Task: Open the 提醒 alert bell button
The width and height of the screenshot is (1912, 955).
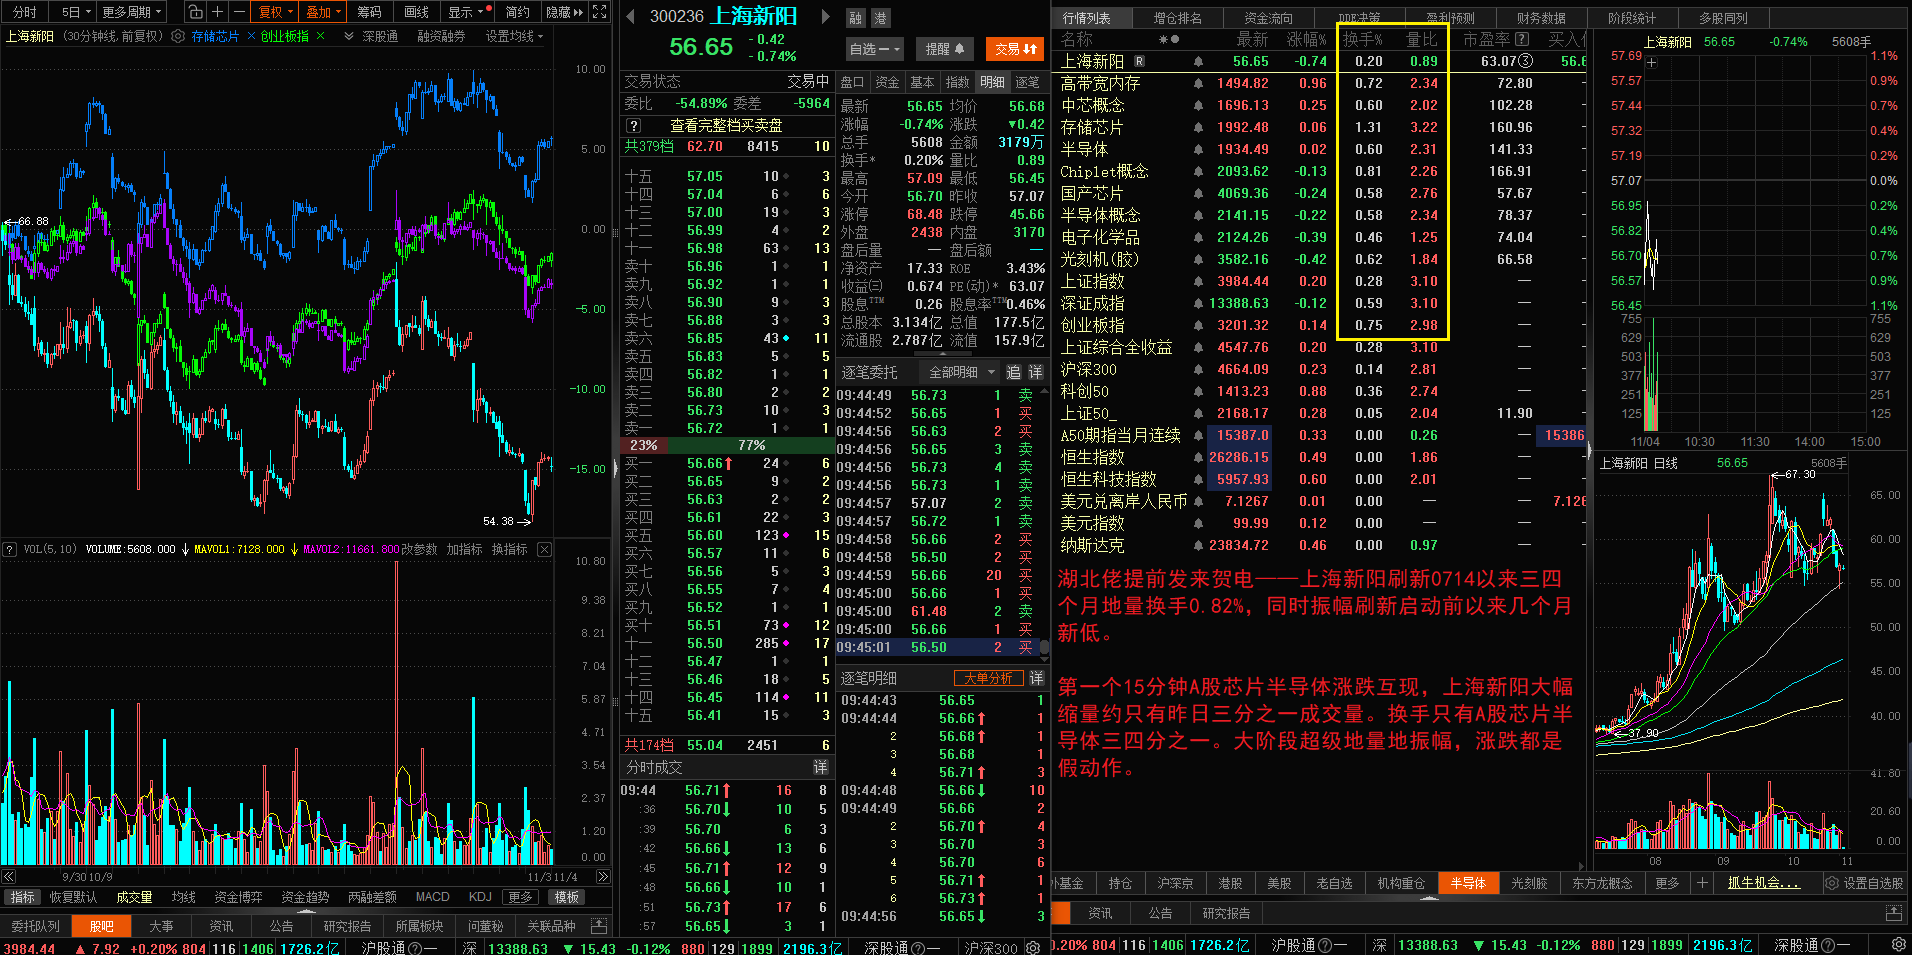Action: coord(944,48)
